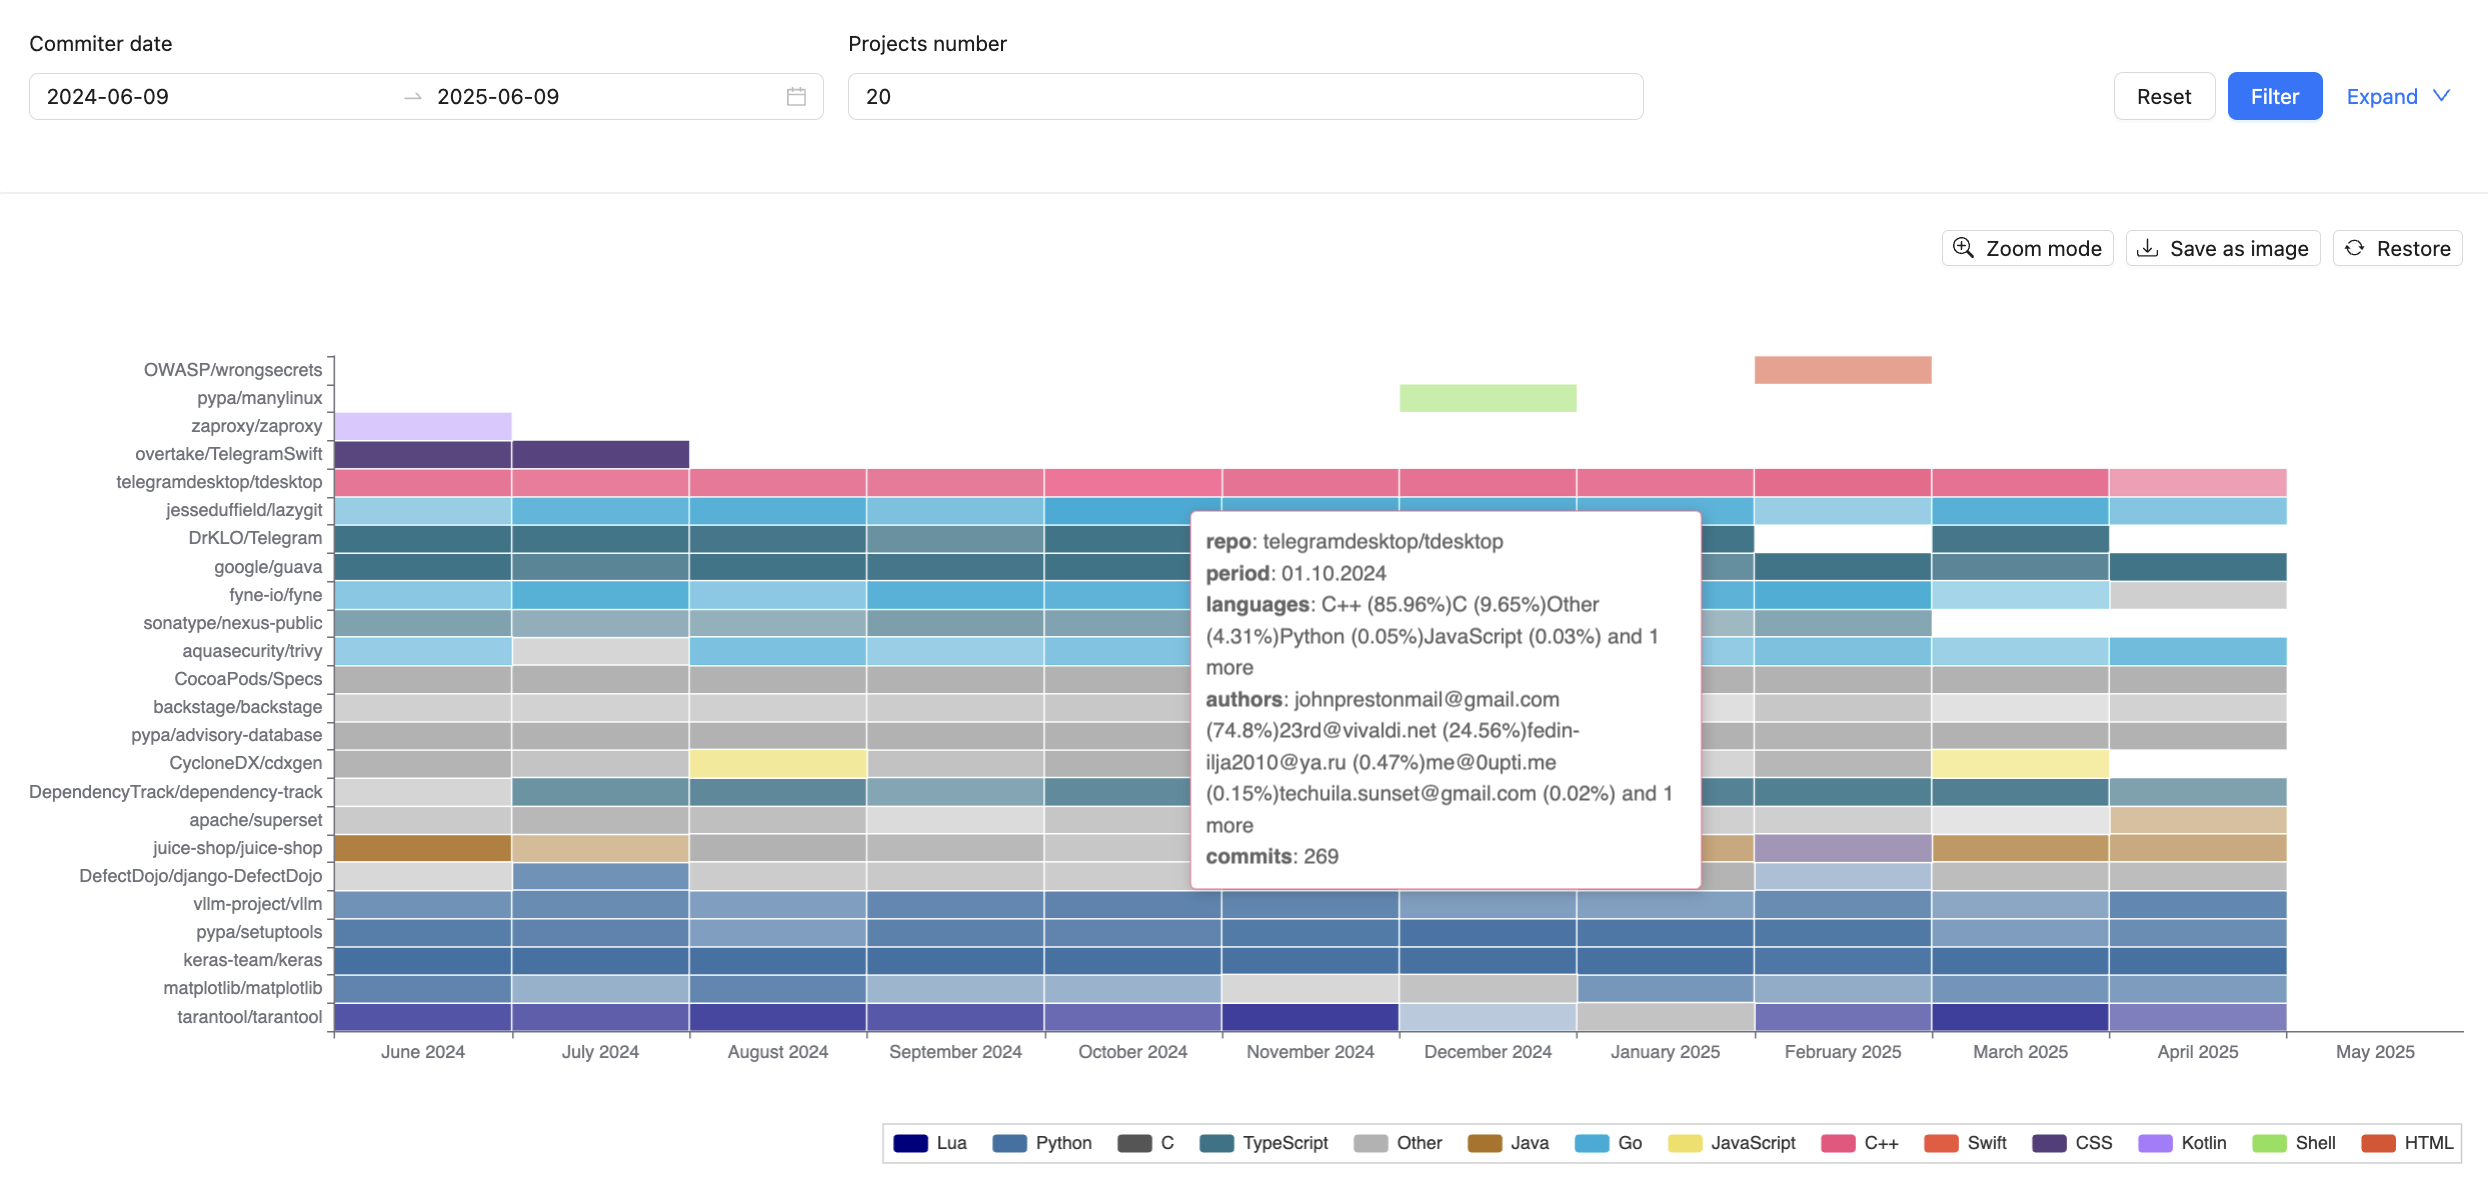This screenshot has height=1188, width=2488.
Task: Select CycloneDX/cdxgen August 2024 yellow cell
Action: pos(778,764)
